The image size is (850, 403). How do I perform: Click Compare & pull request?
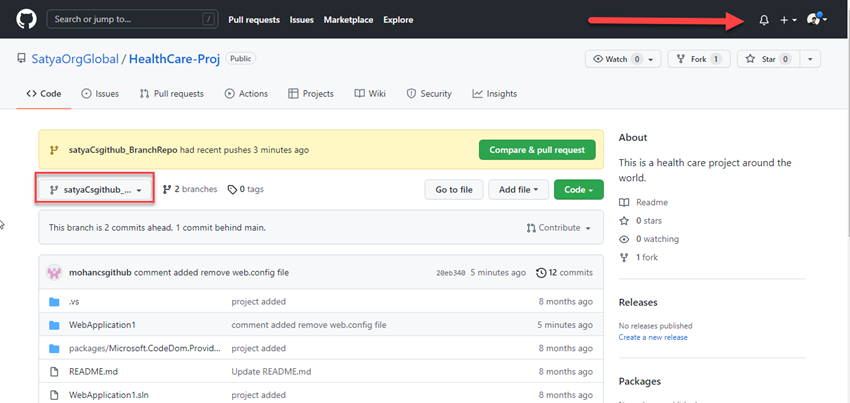tap(537, 150)
